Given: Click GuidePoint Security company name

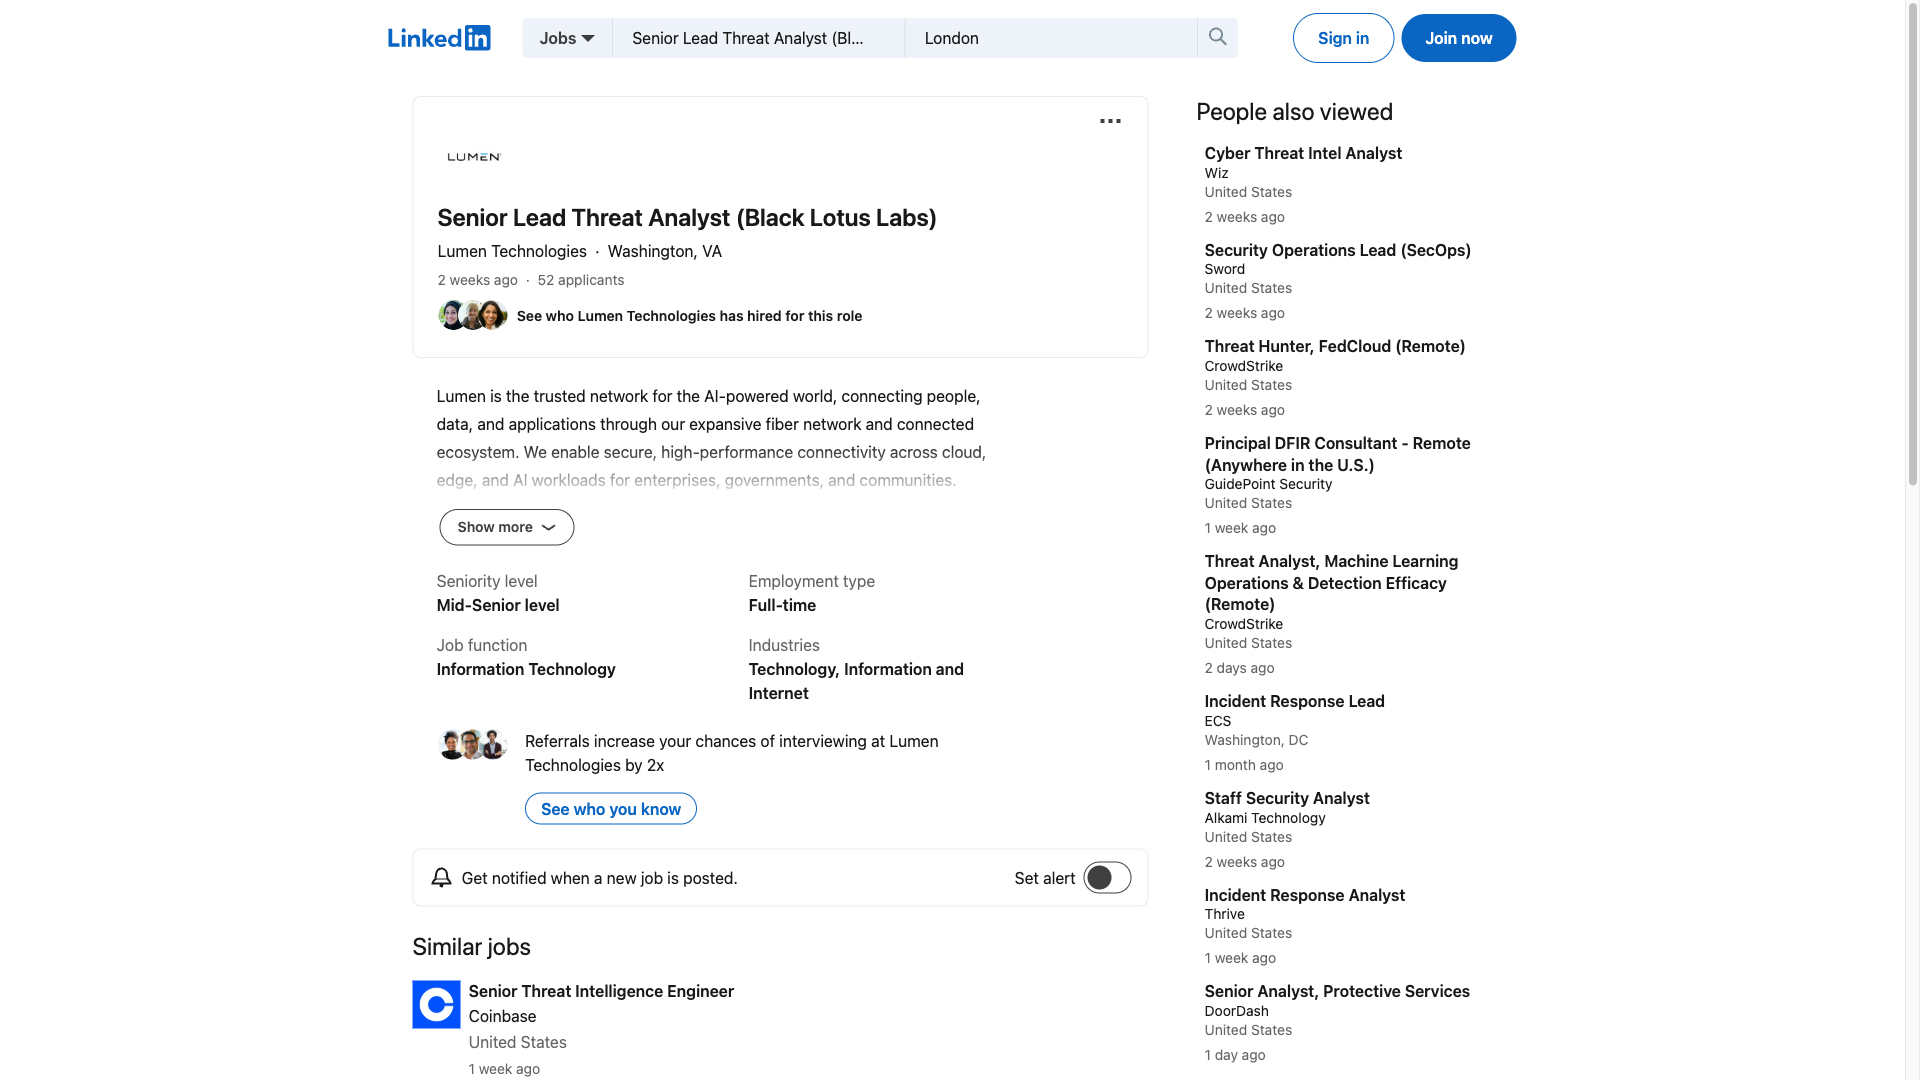Looking at the screenshot, I should [x=1268, y=484].
